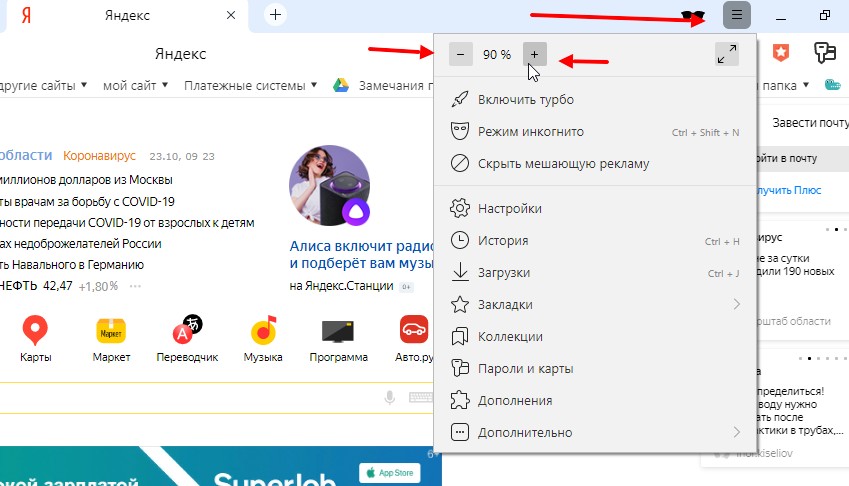Open the on-screen keyboard icon

[421, 398]
